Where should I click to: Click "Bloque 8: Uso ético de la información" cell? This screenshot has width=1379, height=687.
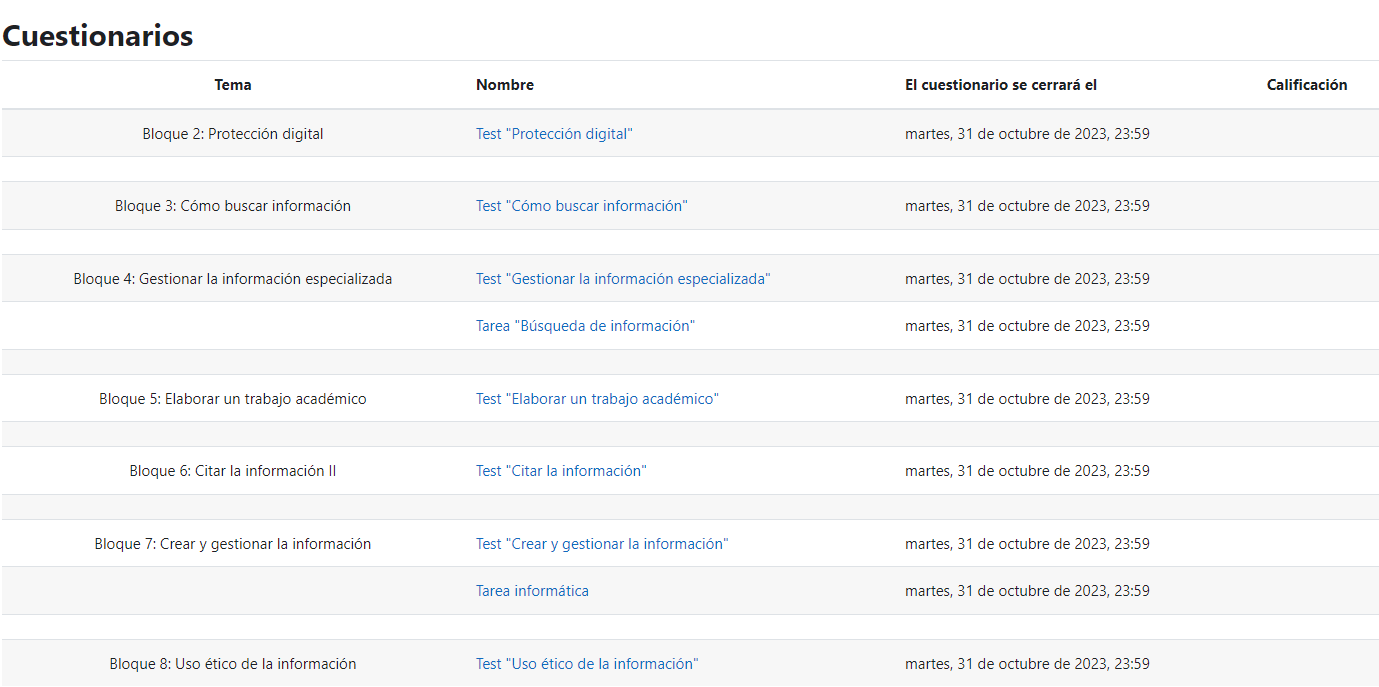[x=233, y=664]
